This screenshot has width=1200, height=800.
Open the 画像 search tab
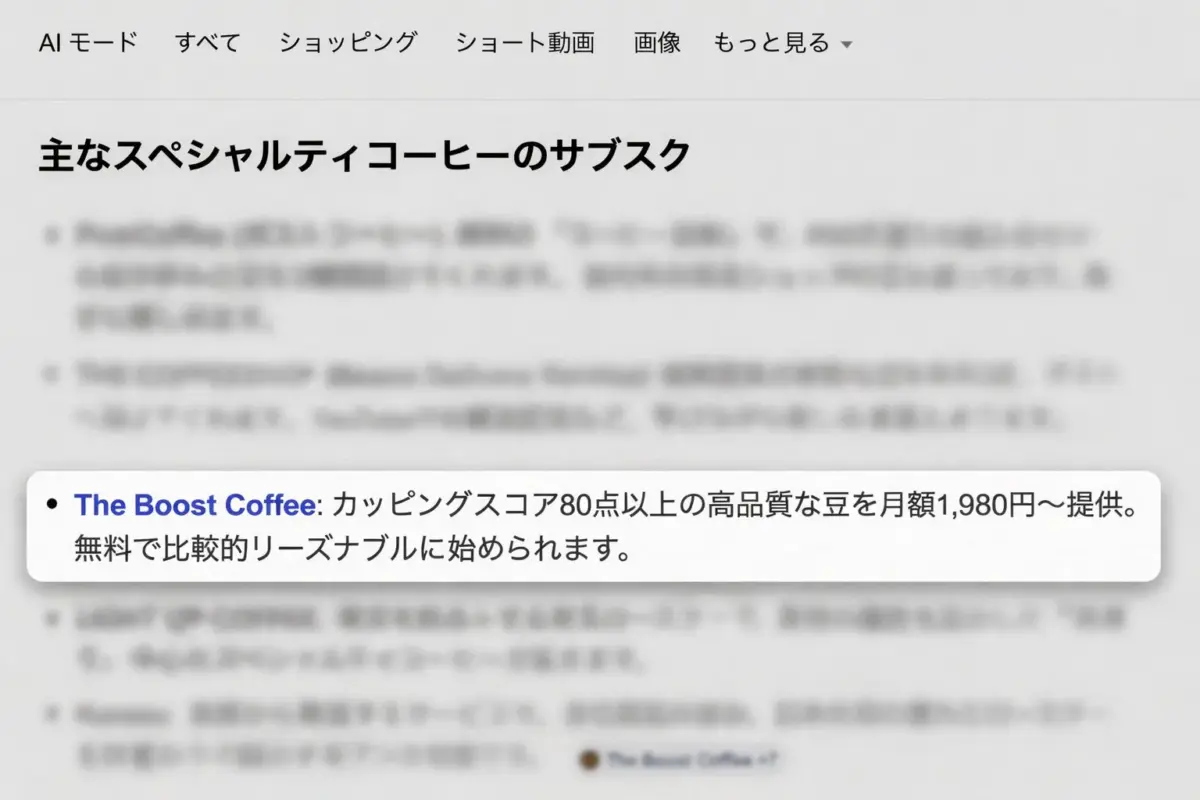(656, 43)
